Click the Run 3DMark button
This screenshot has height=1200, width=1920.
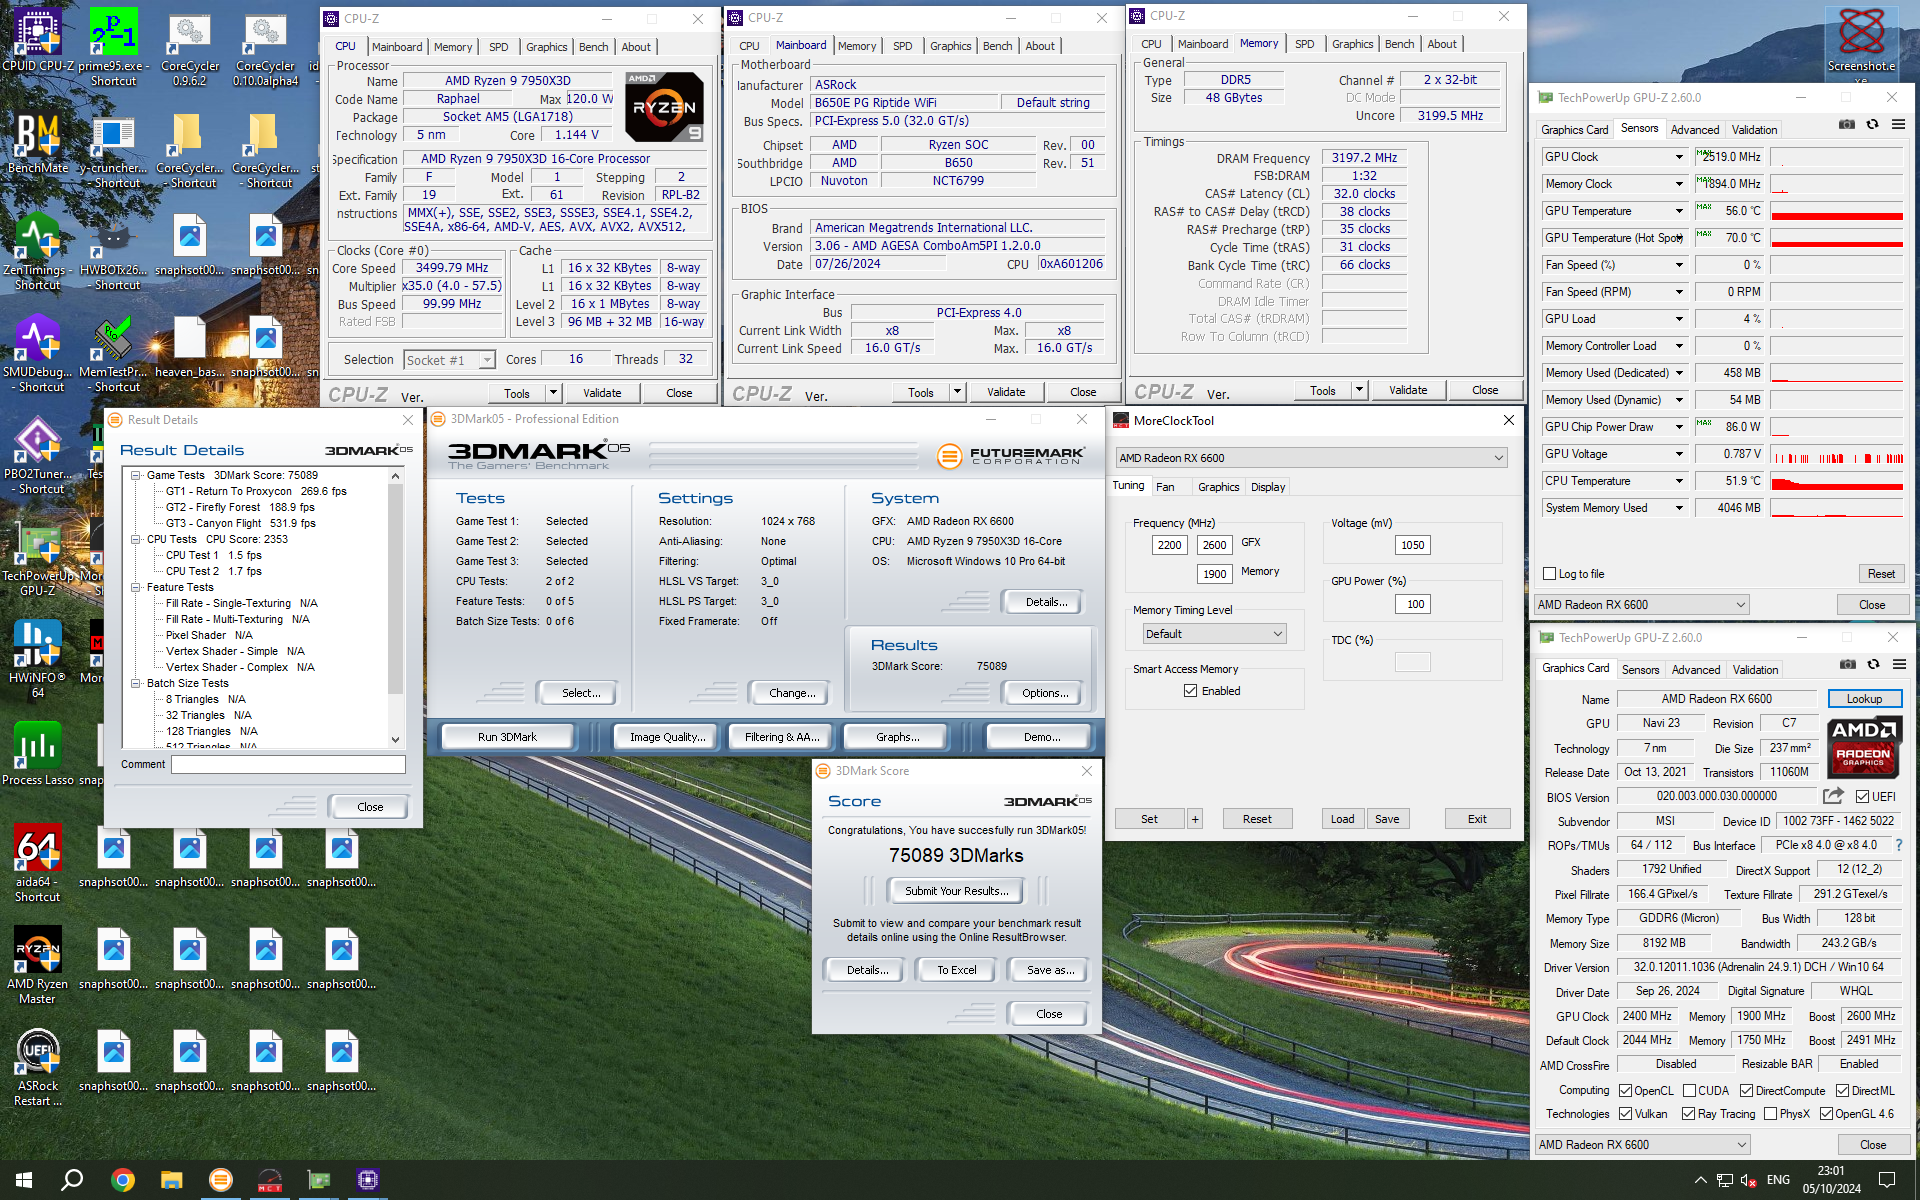pyautogui.click(x=507, y=737)
